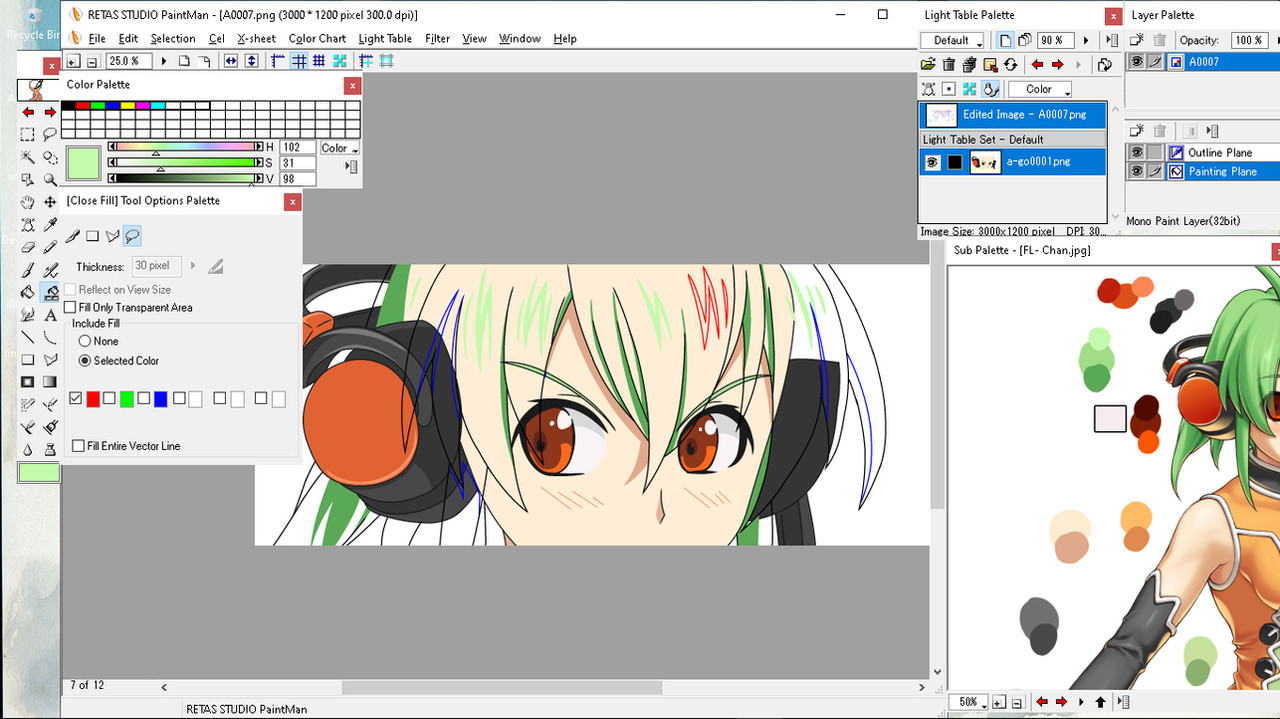Select the None radio option under Include Fill
This screenshot has height=719, width=1280.
(x=85, y=341)
